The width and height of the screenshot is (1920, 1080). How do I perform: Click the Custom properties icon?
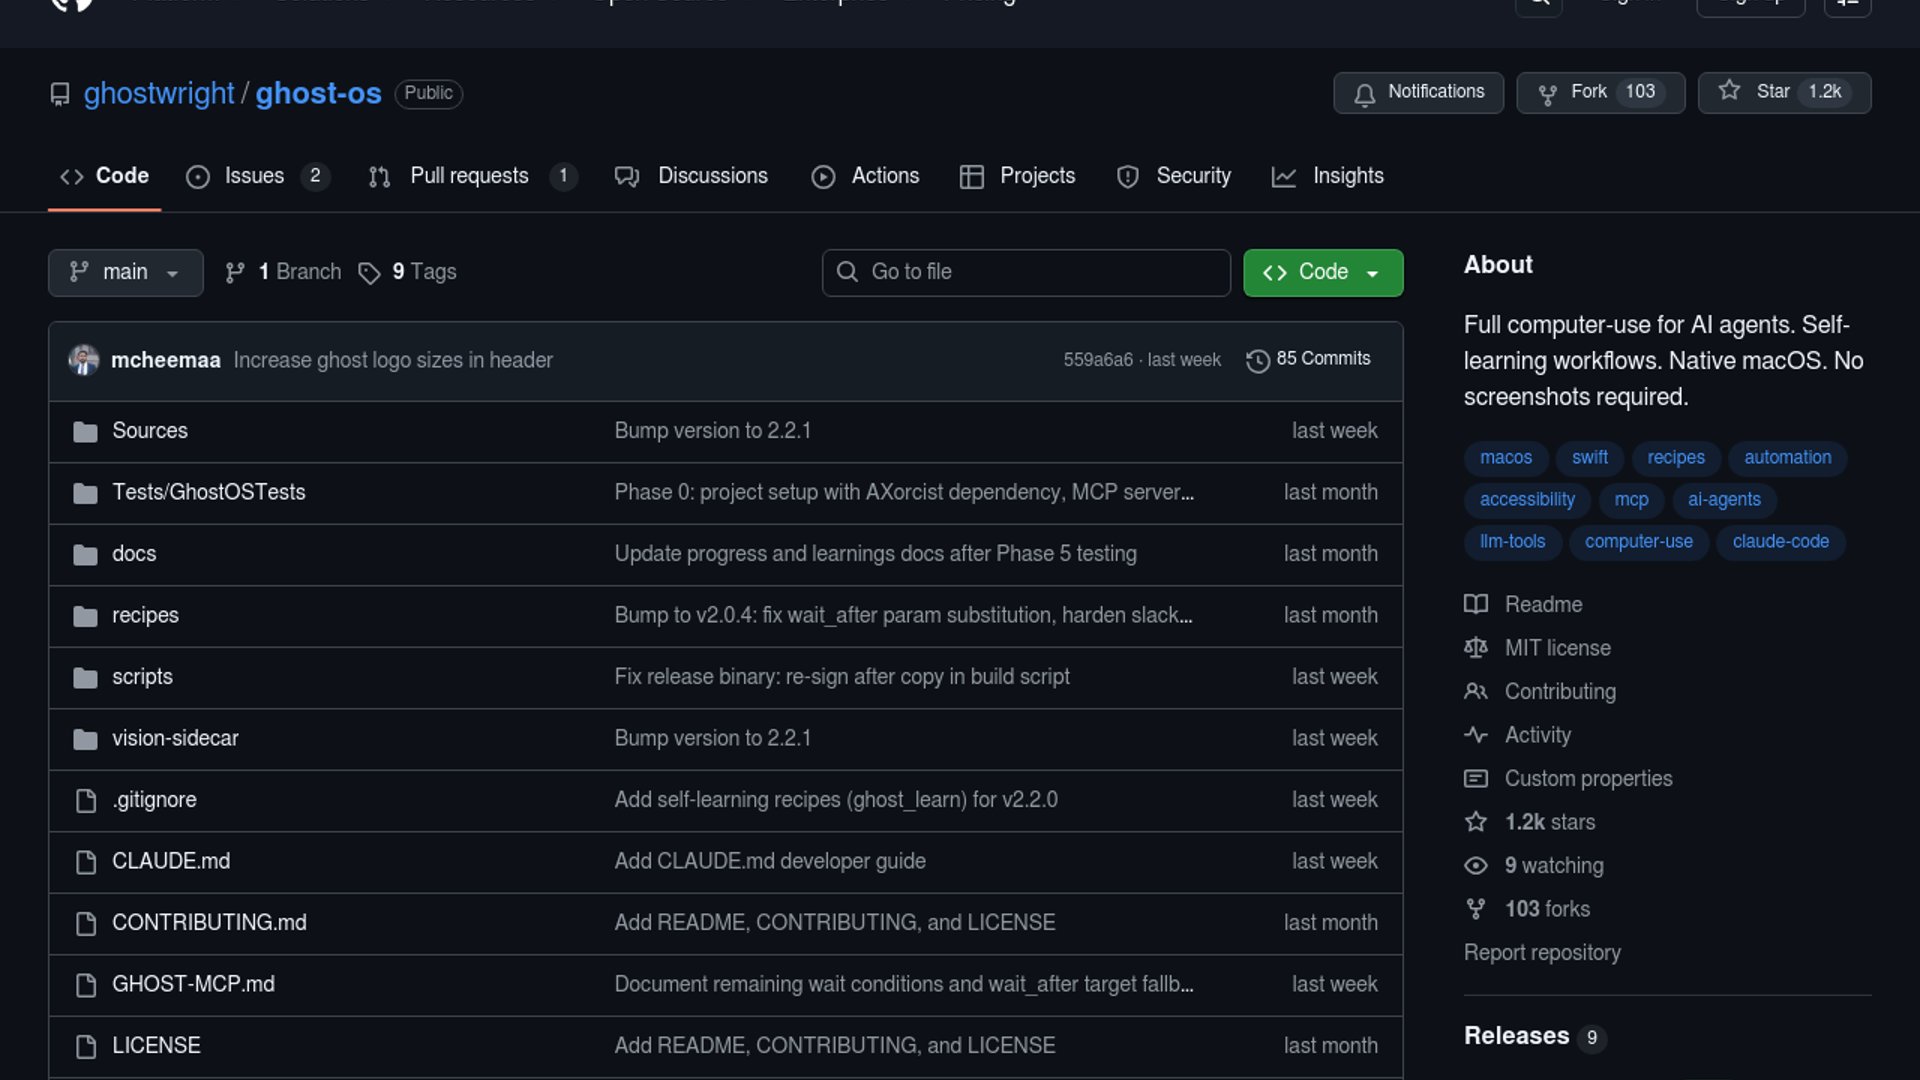(1476, 779)
